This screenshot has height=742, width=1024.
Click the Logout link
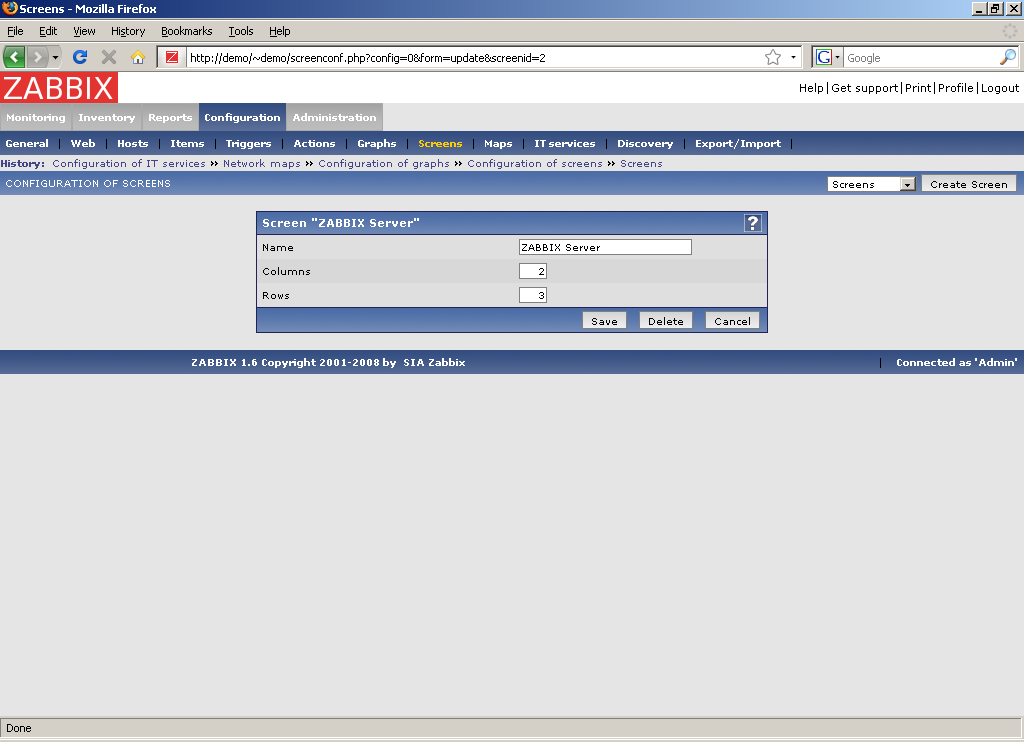(1000, 88)
